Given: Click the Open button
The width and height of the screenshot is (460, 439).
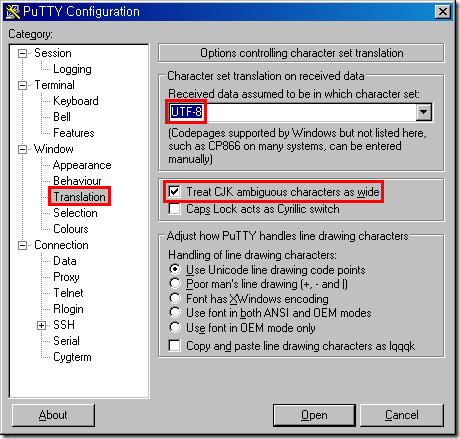Looking at the screenshot, I should pyautogui.click(x=314, y=415).
